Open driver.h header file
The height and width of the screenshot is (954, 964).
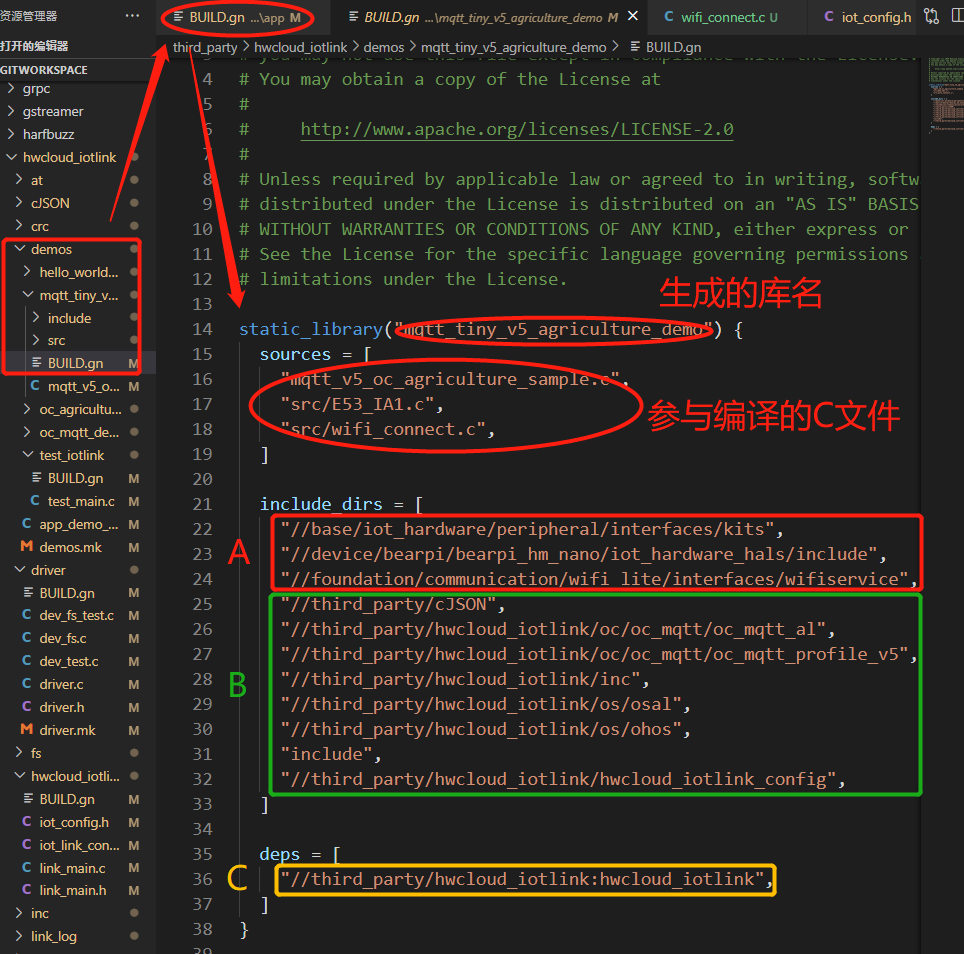(x=77, y=707)
